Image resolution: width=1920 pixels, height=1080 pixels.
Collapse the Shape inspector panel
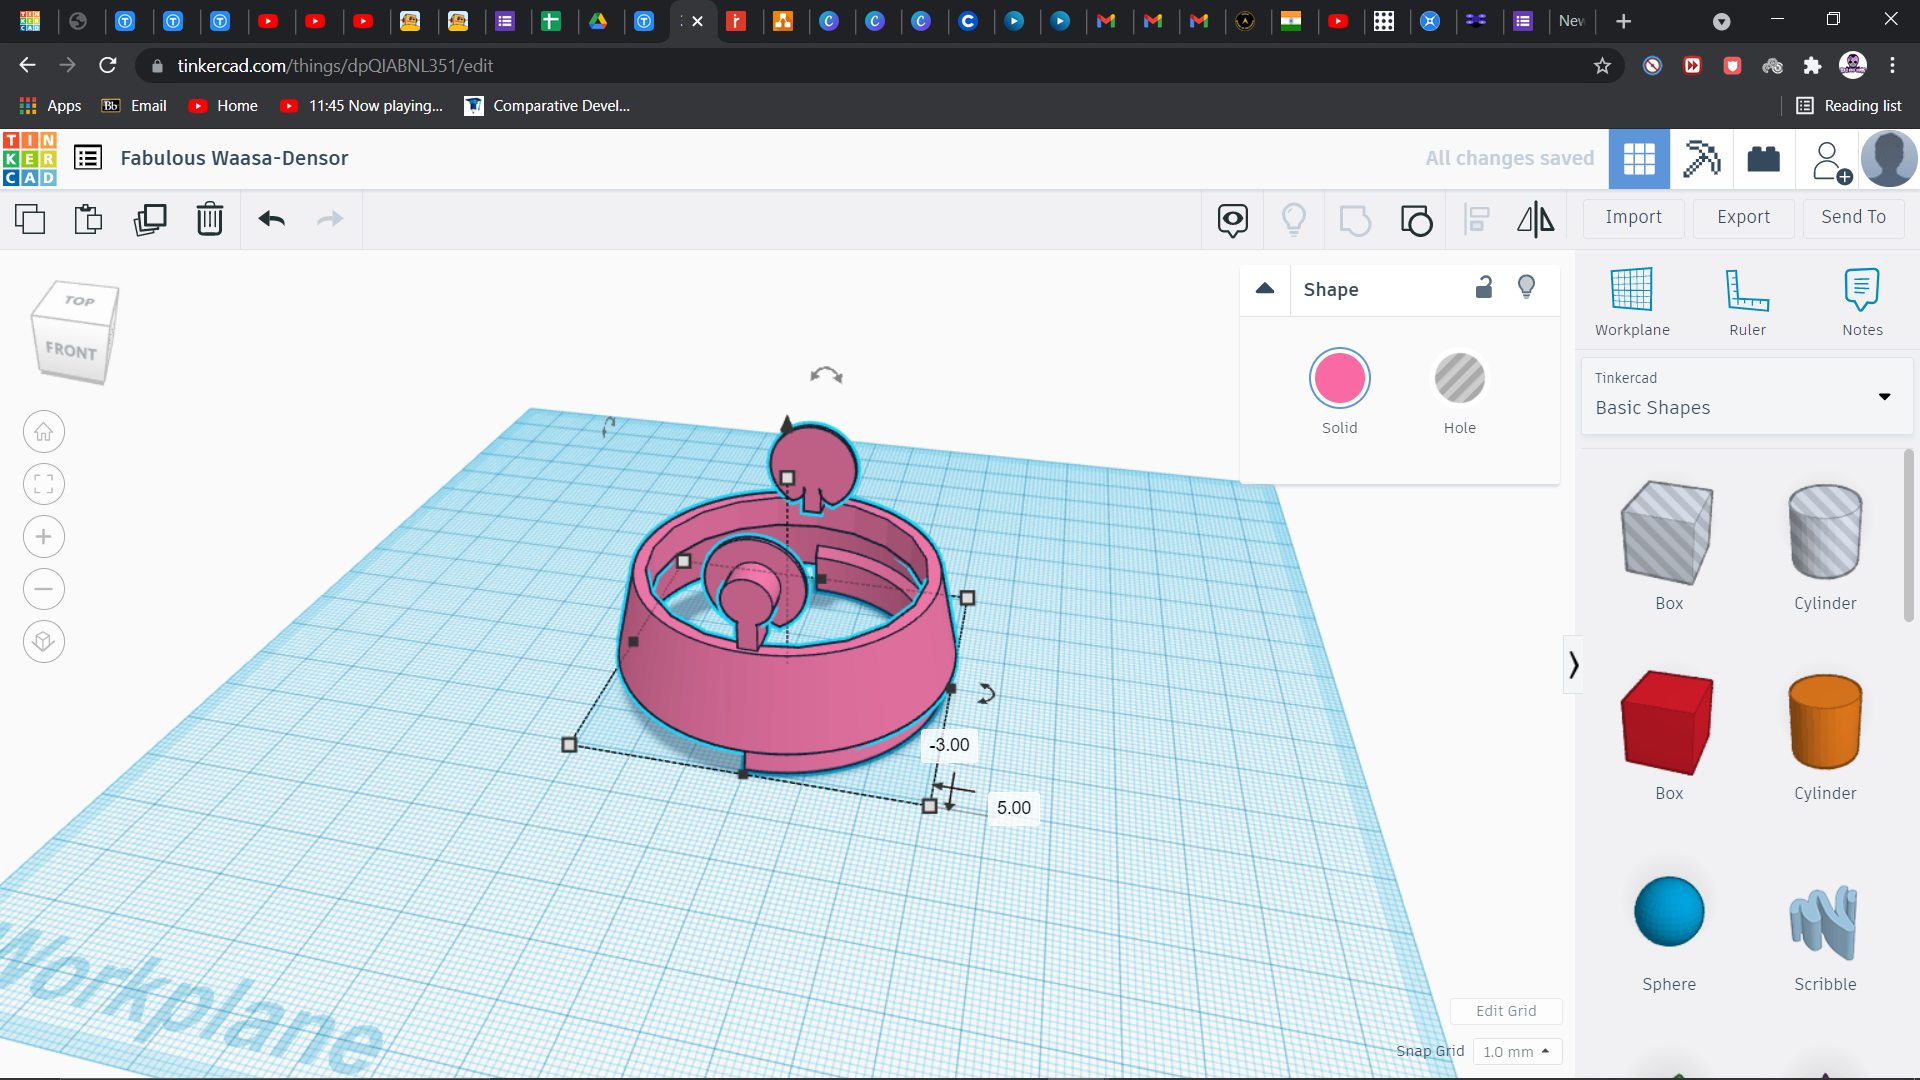[x=1265, y=289]
